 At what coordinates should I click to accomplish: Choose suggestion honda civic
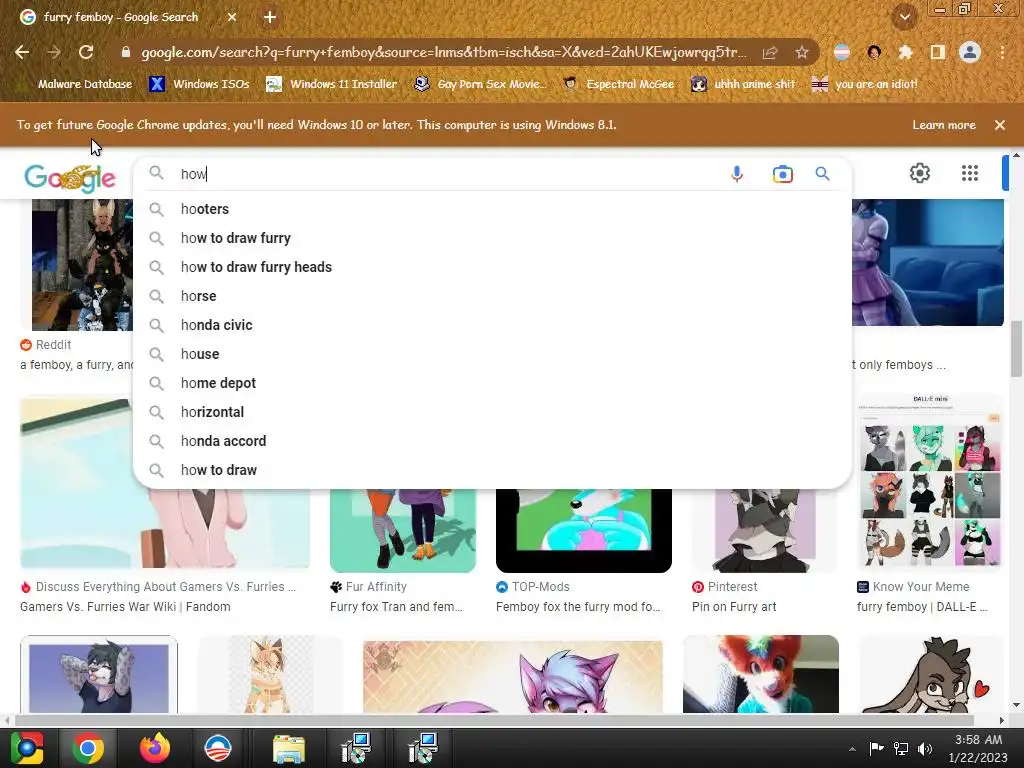click(x=492, y=325)
